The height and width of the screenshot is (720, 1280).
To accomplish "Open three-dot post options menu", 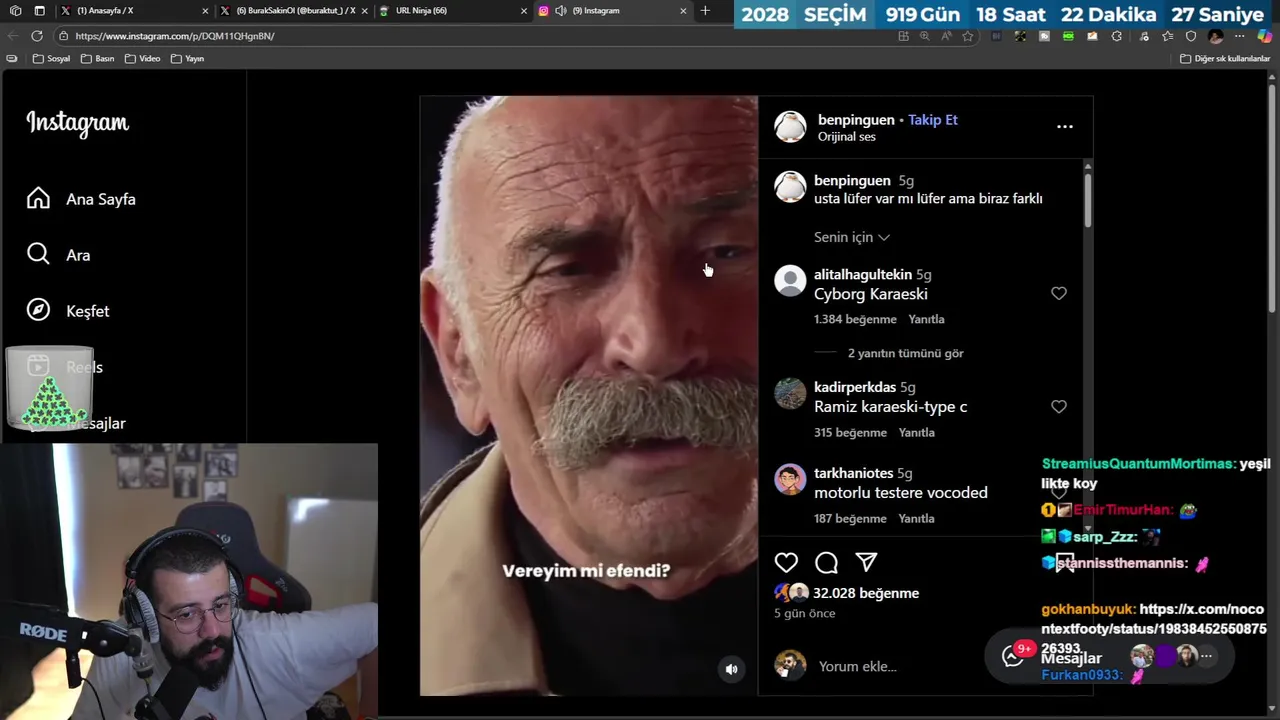I will (x=1065, y=126).
